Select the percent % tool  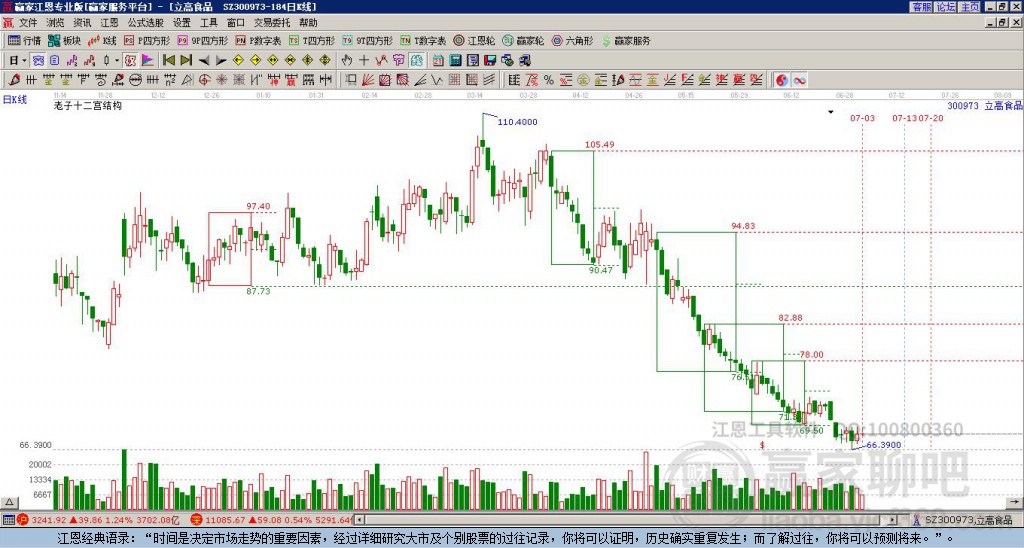pyautogui.click(x=549, y=80)
